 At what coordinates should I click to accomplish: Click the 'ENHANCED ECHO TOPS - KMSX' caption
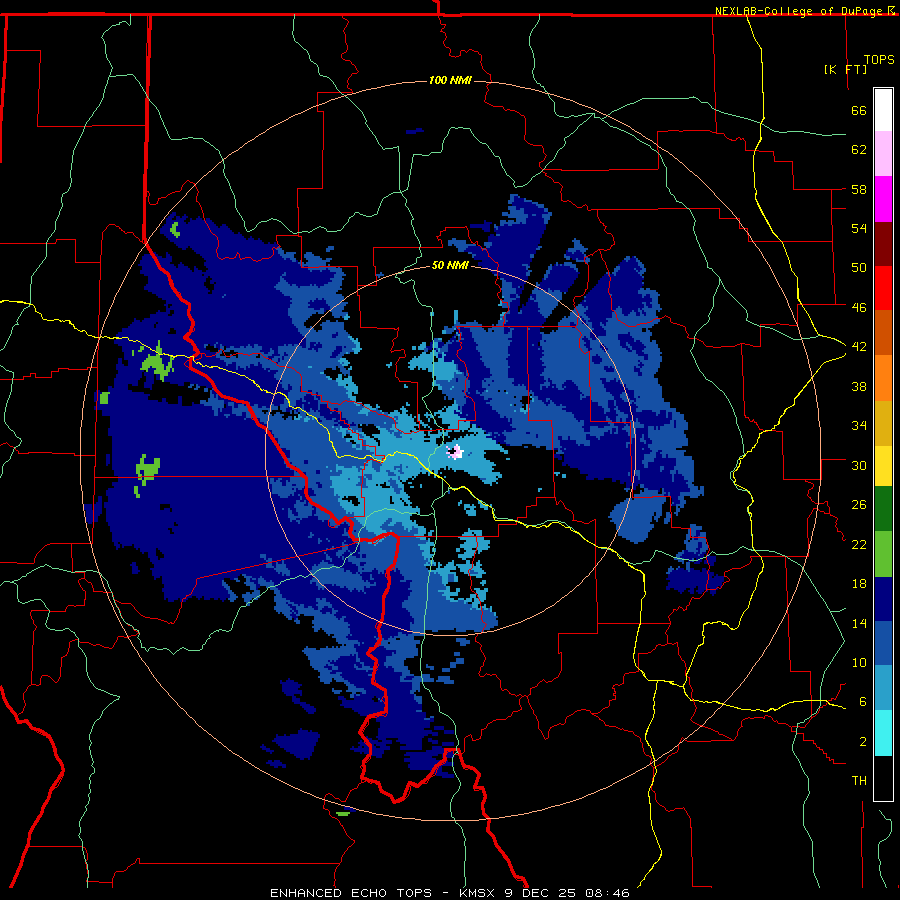382,893
